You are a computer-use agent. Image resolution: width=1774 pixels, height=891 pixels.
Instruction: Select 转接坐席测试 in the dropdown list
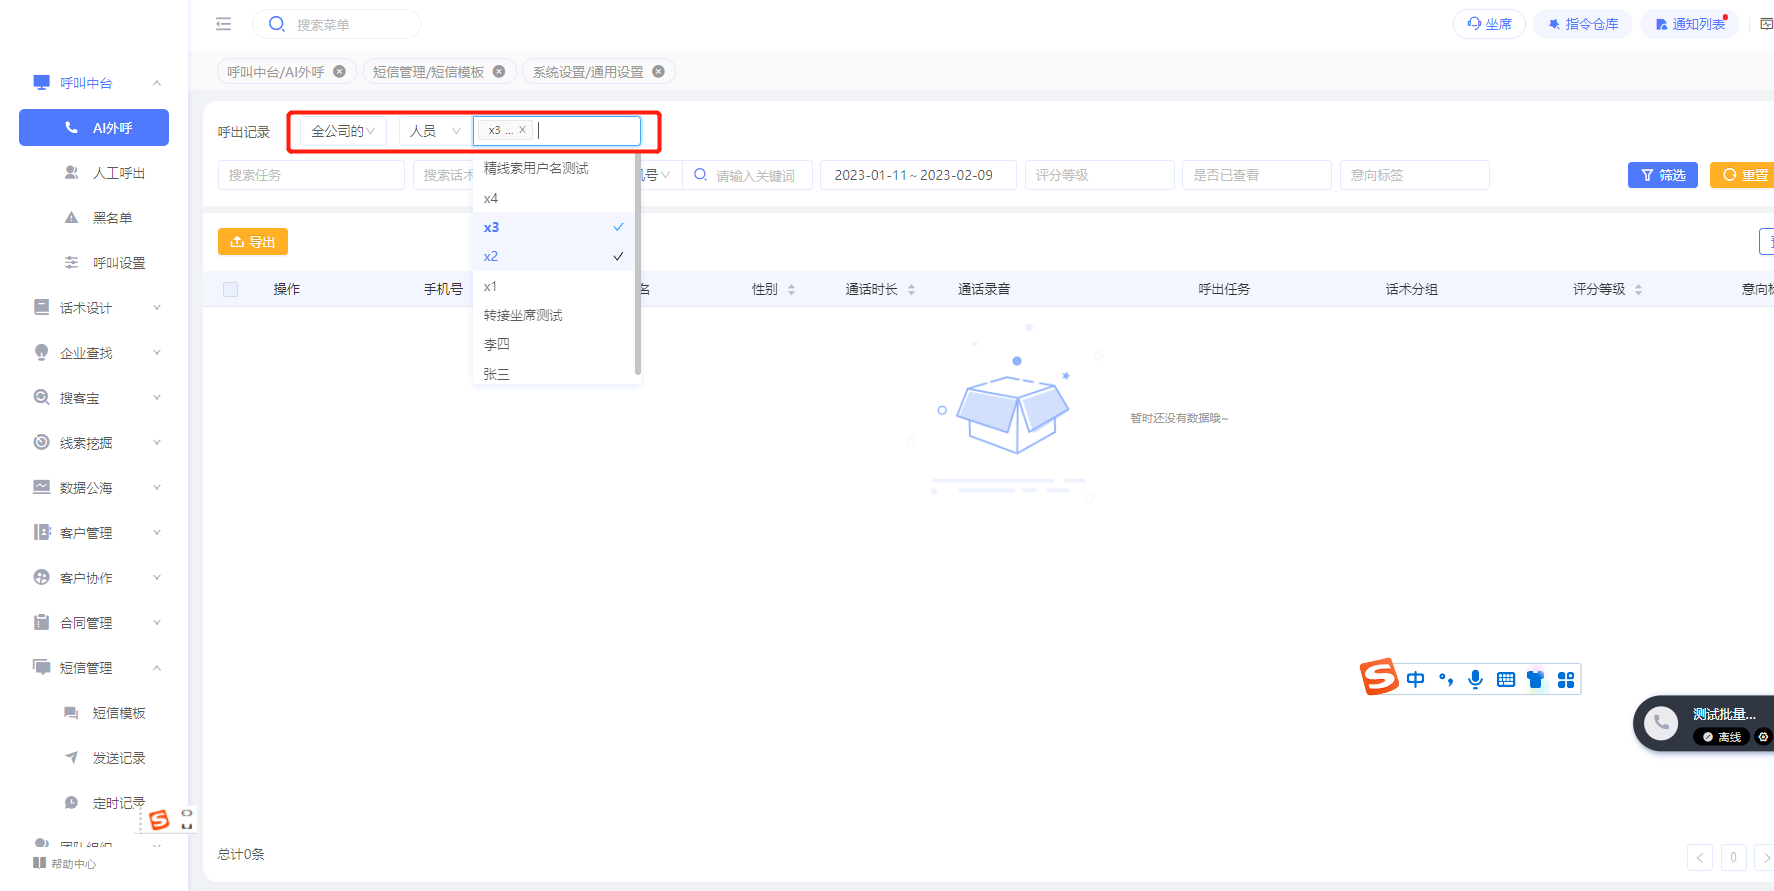(554, 315)
